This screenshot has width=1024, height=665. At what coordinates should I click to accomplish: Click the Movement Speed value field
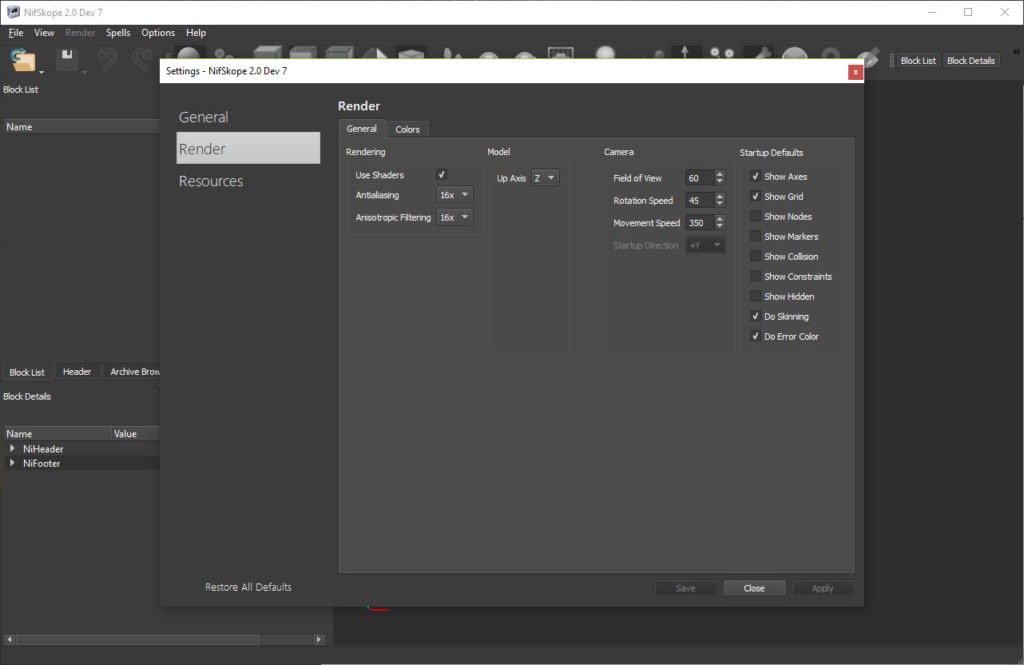click(699, 223)
